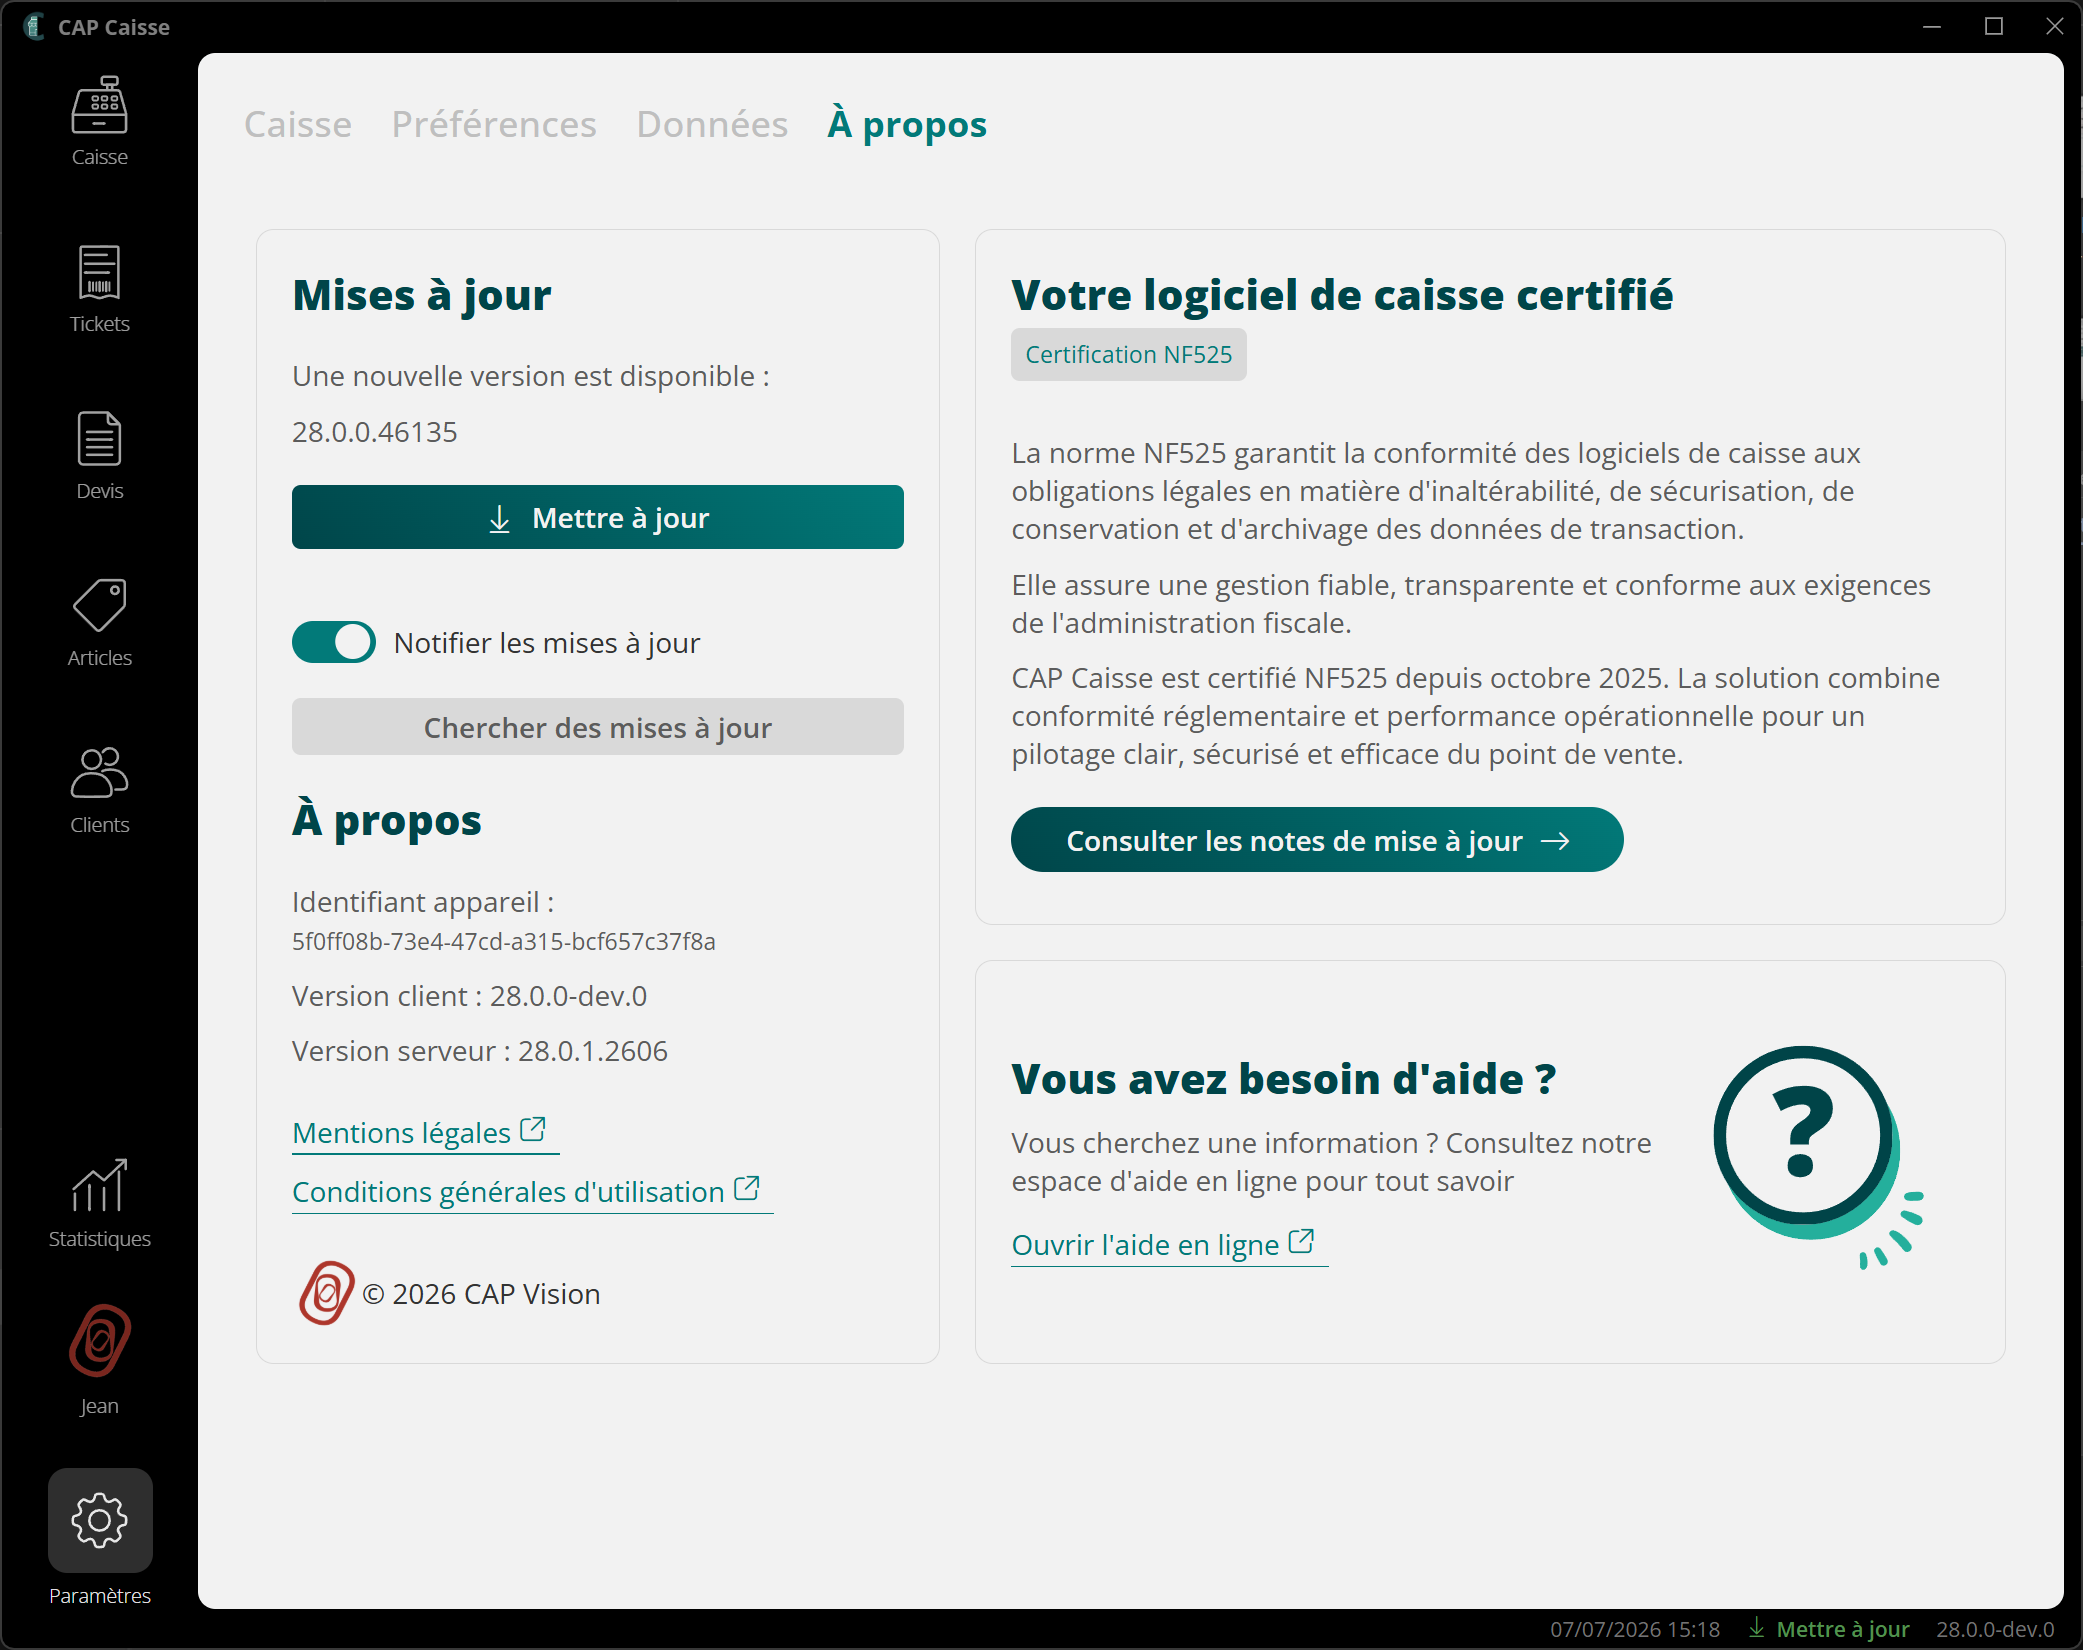Image resolution: width=2083 pixels, height=1650 pixels.
Task: Open Consulter les notes de mise à jour
Action: 1317,840
